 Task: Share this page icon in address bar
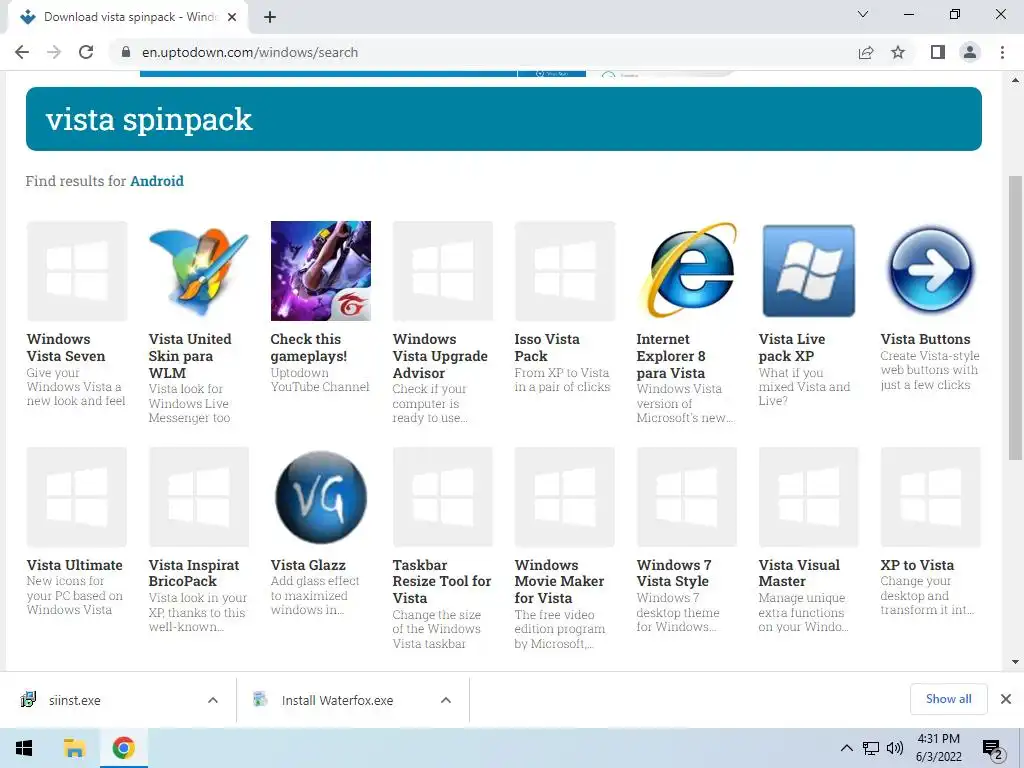click(866, 52)
